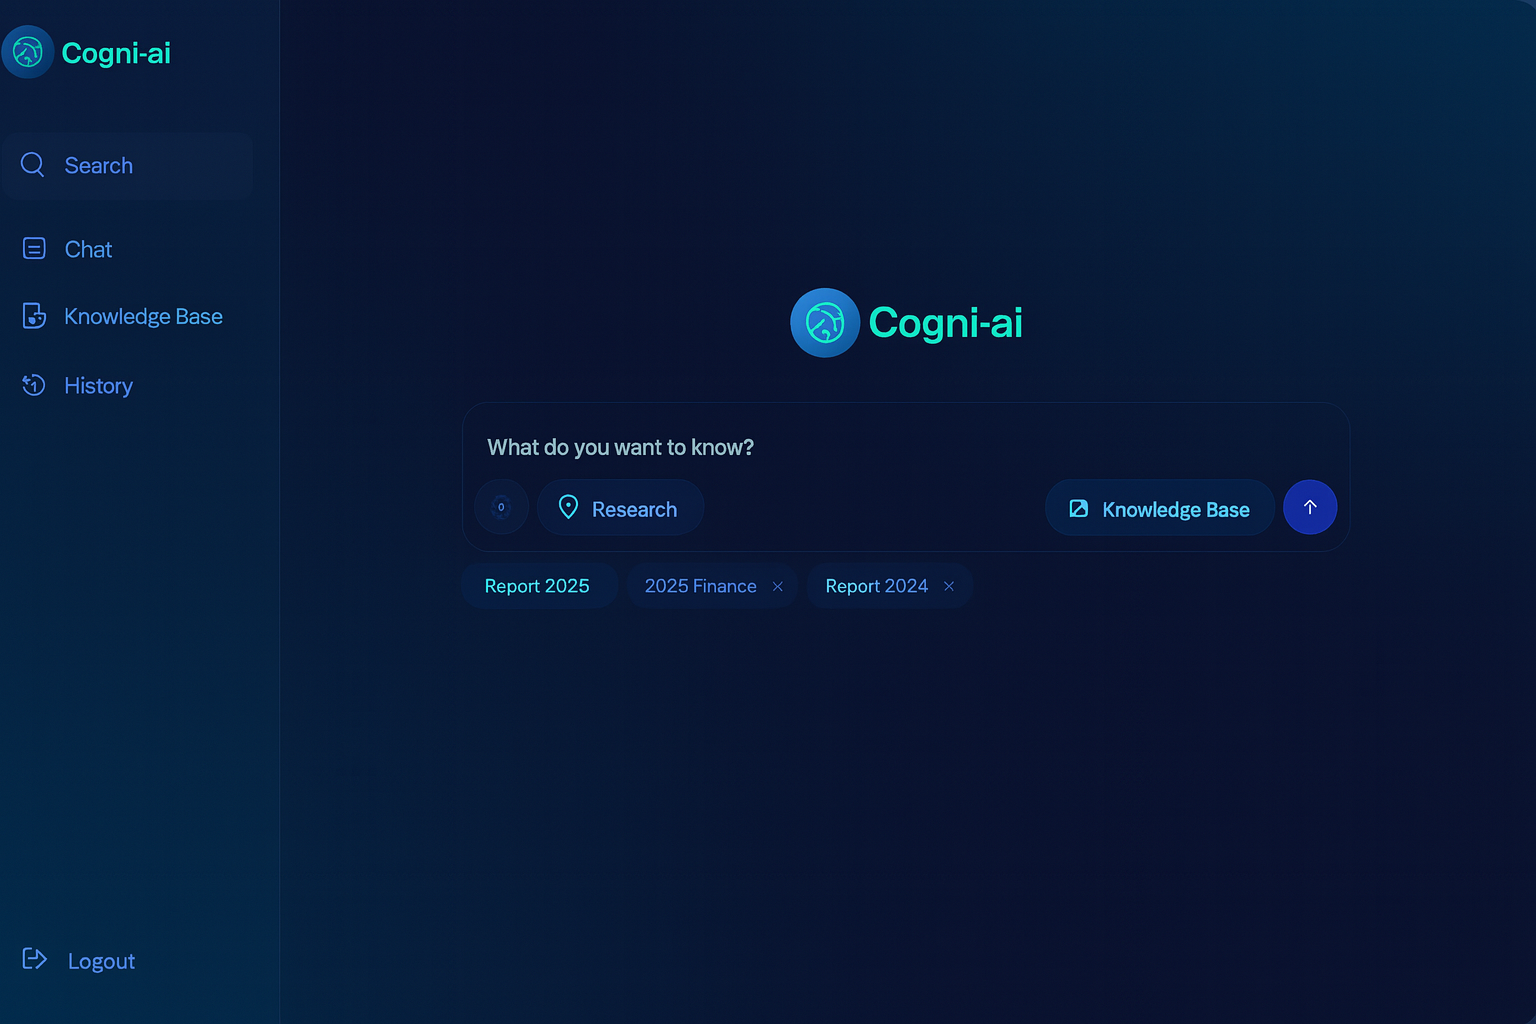
Task: Open the History section in sidebar
Action: (x=98, y=385)
